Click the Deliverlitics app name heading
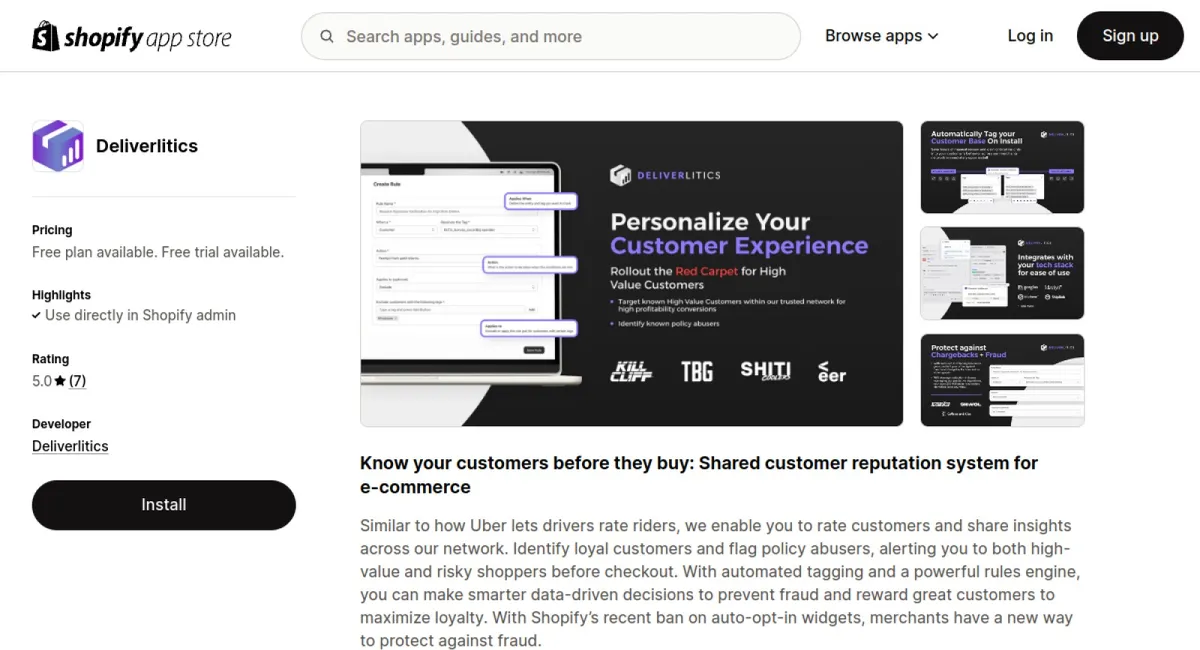The image size is (1200, 650). coord(147,146)
